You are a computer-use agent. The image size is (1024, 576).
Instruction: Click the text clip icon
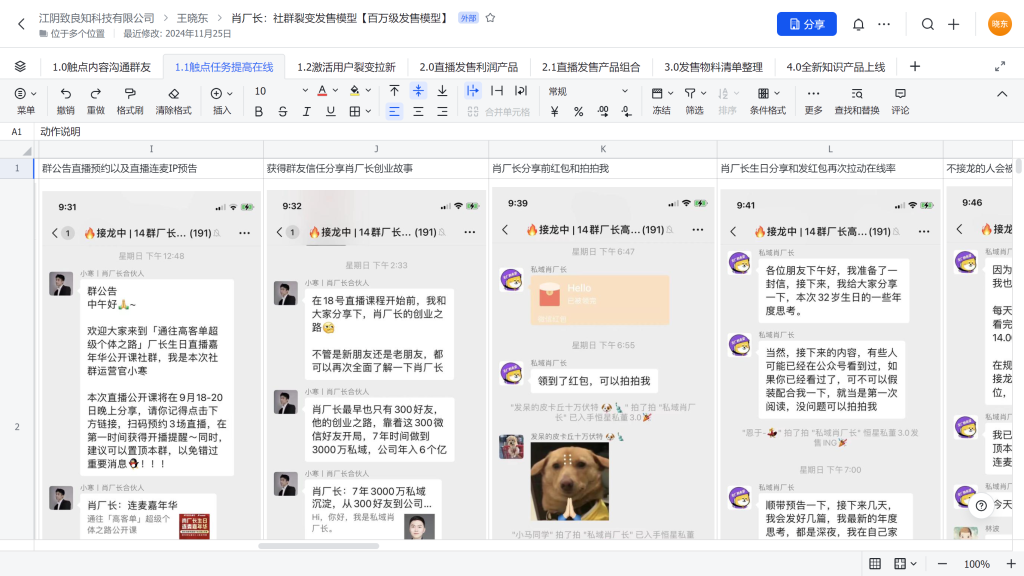[x=497, y=91]
